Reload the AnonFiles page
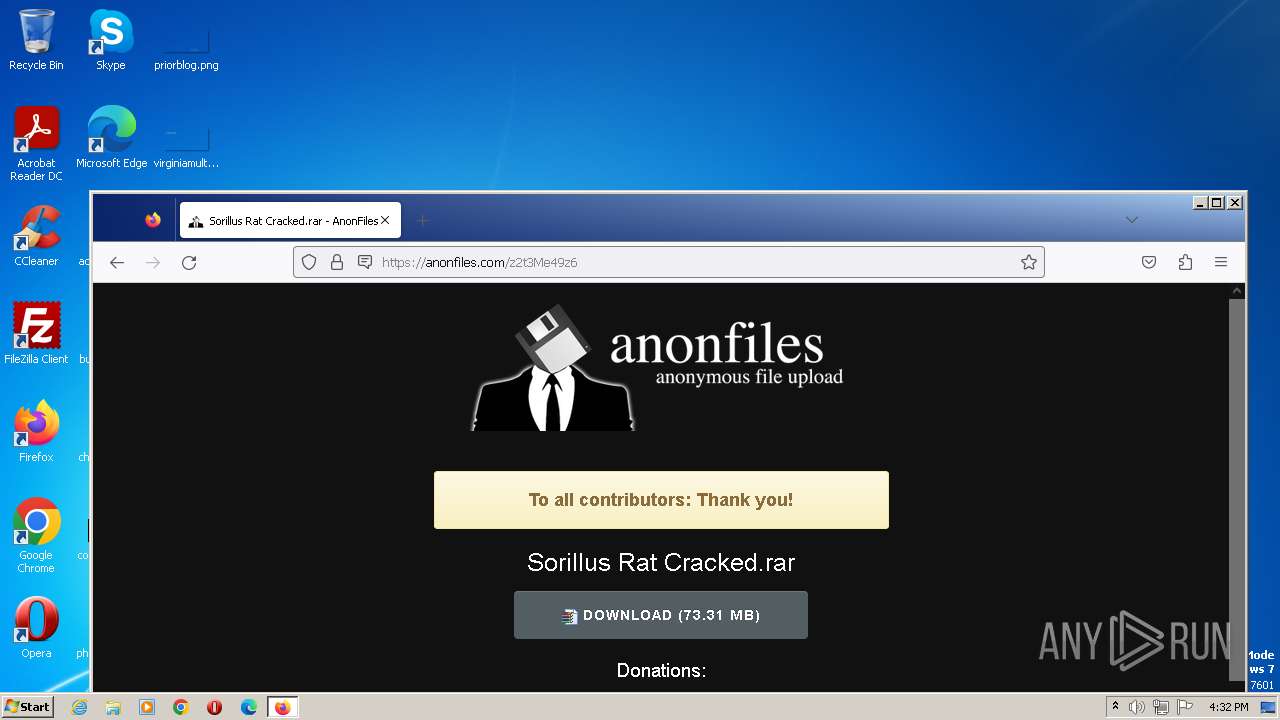Screen dimensions: 1280x720 (189, 262)
